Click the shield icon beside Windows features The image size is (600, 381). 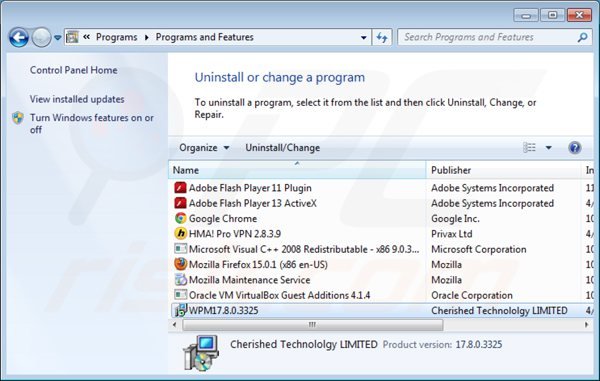[18, 118]
